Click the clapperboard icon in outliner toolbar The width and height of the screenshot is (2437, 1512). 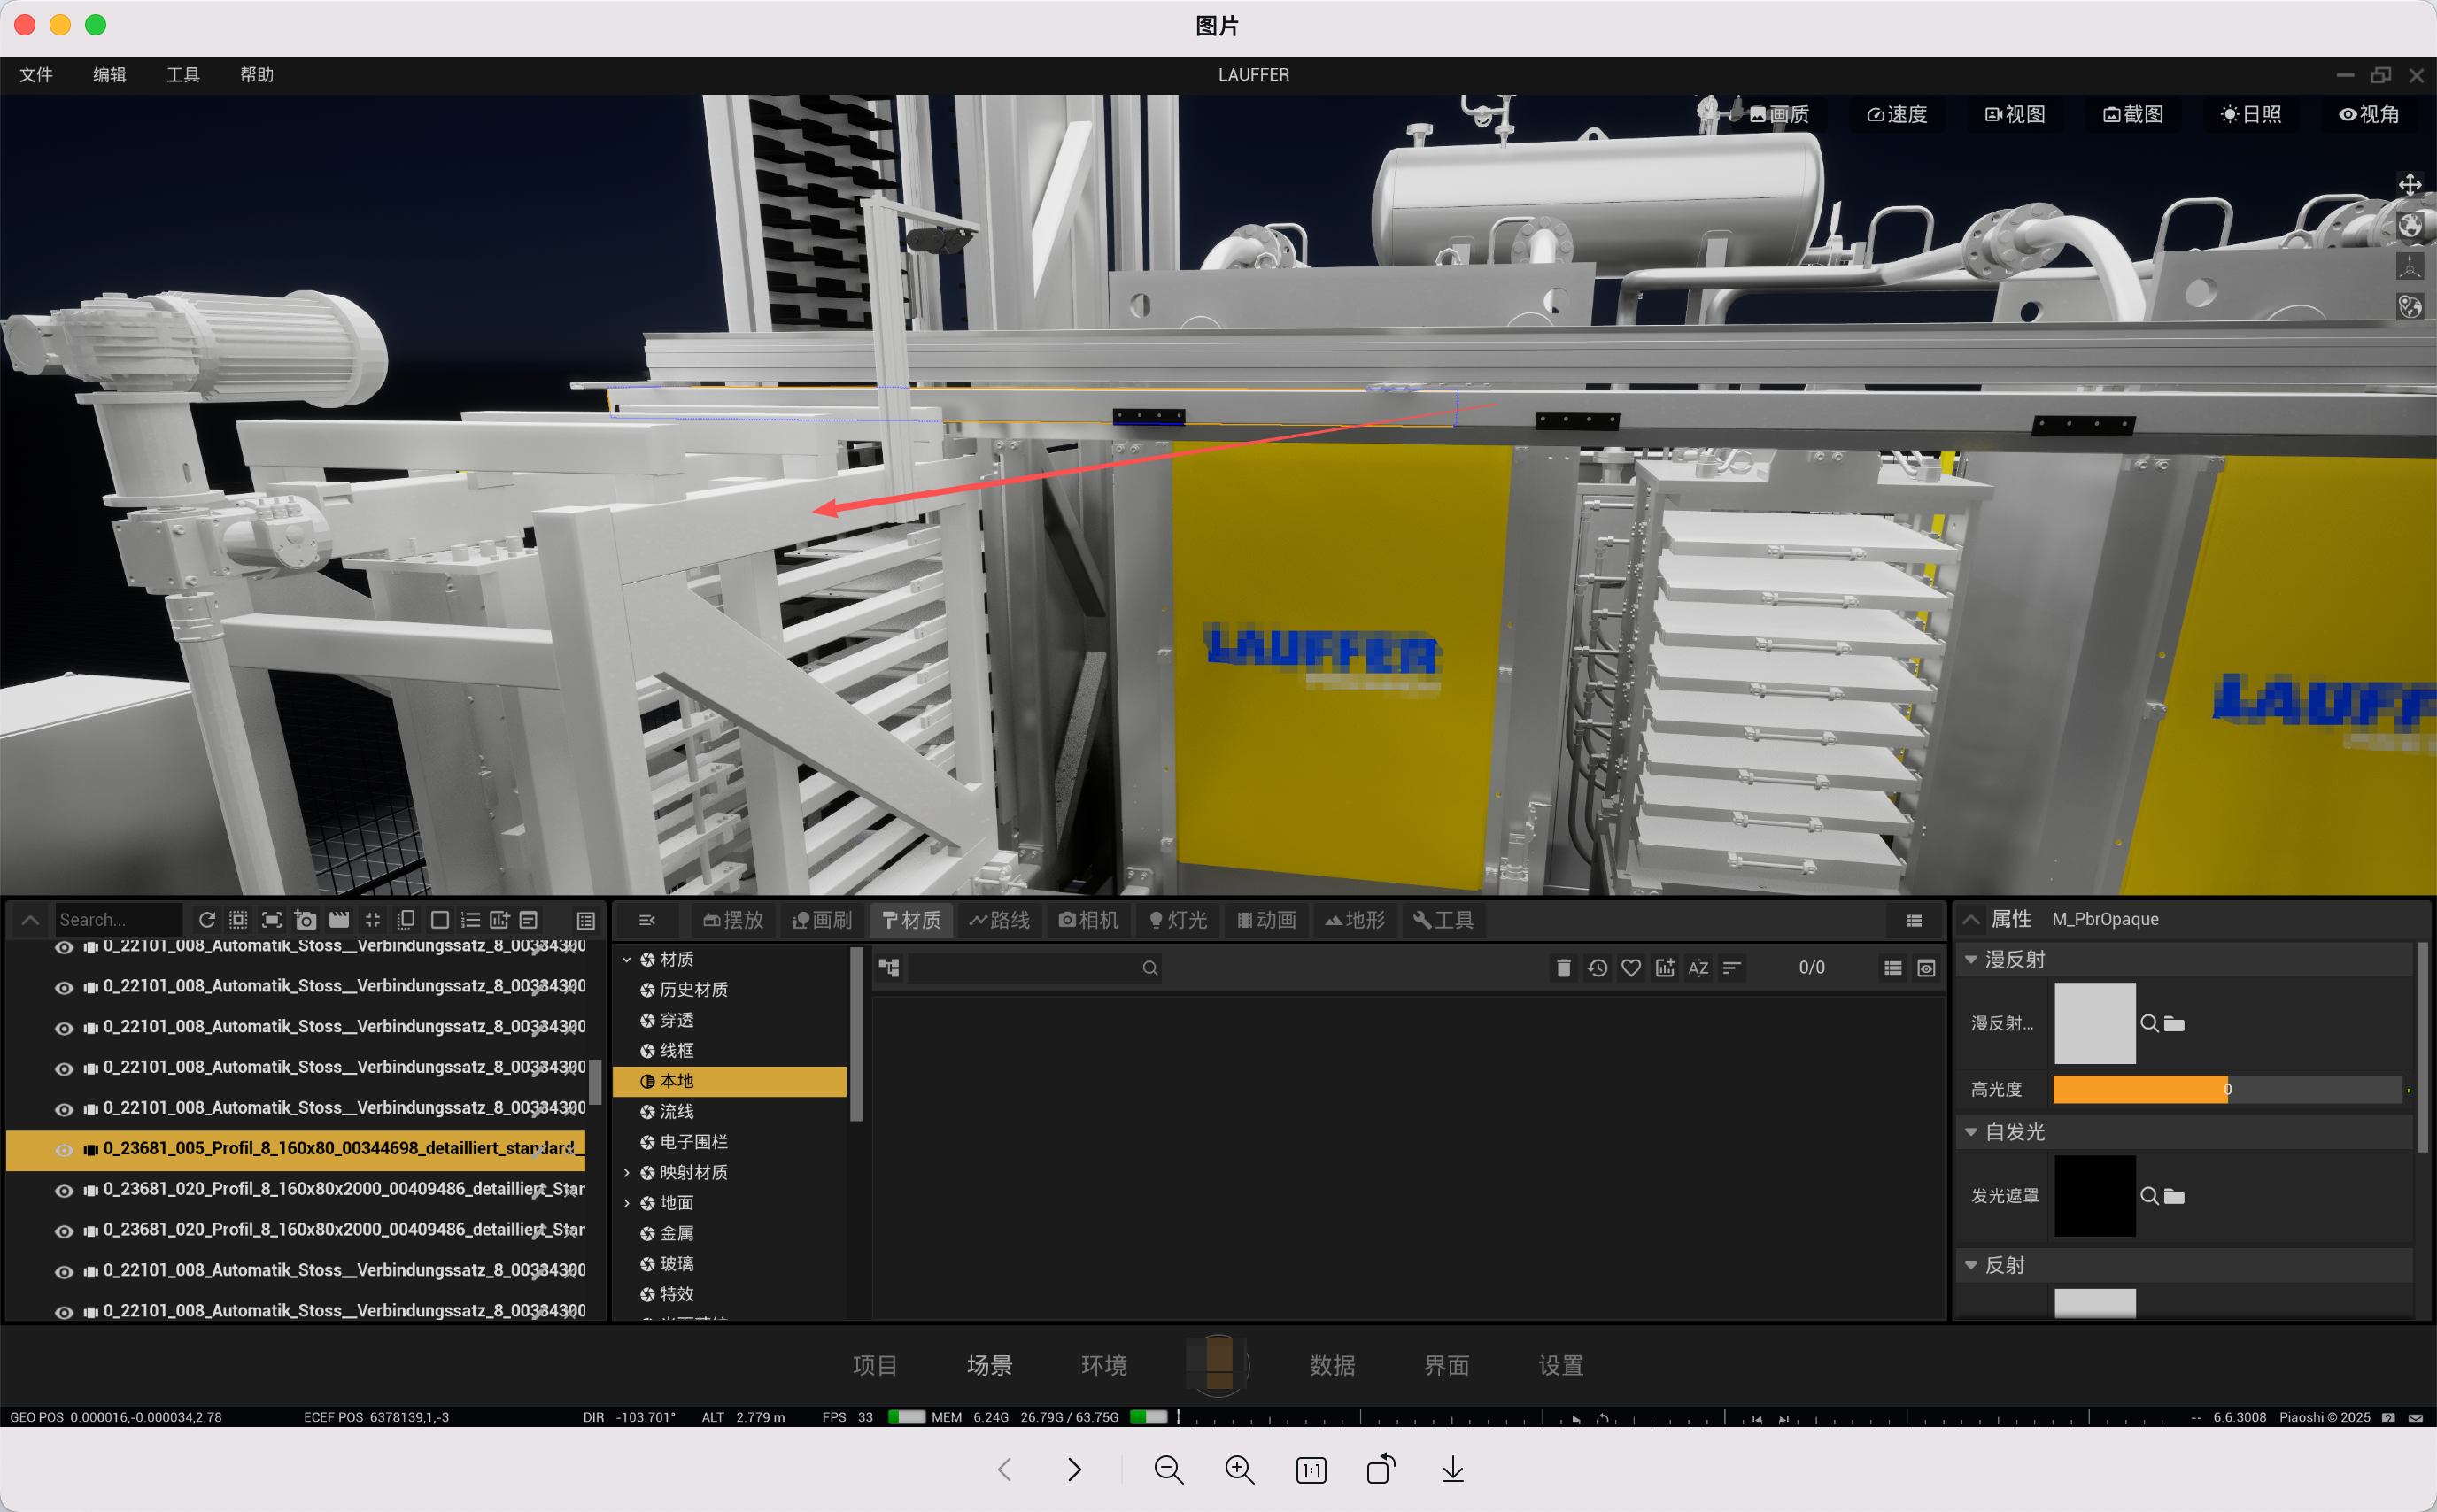pyautogui.click(x=339, y=920)
